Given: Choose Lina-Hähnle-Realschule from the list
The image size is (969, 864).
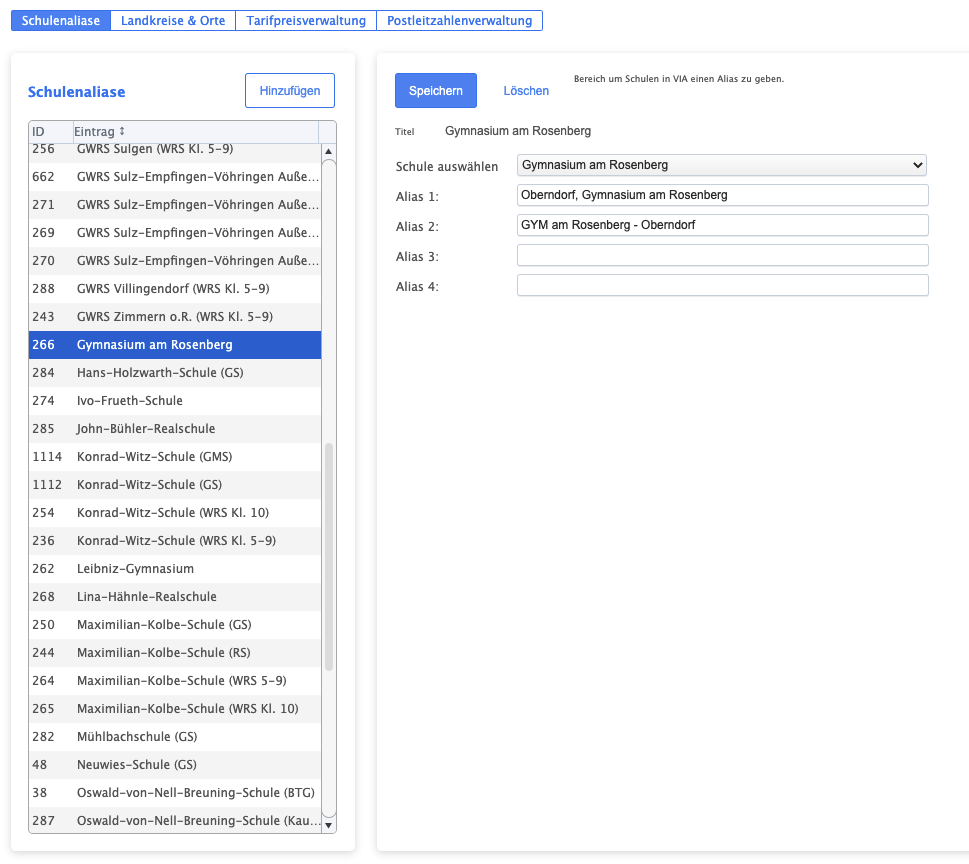Looking at the screenshot, I should 146,597.
